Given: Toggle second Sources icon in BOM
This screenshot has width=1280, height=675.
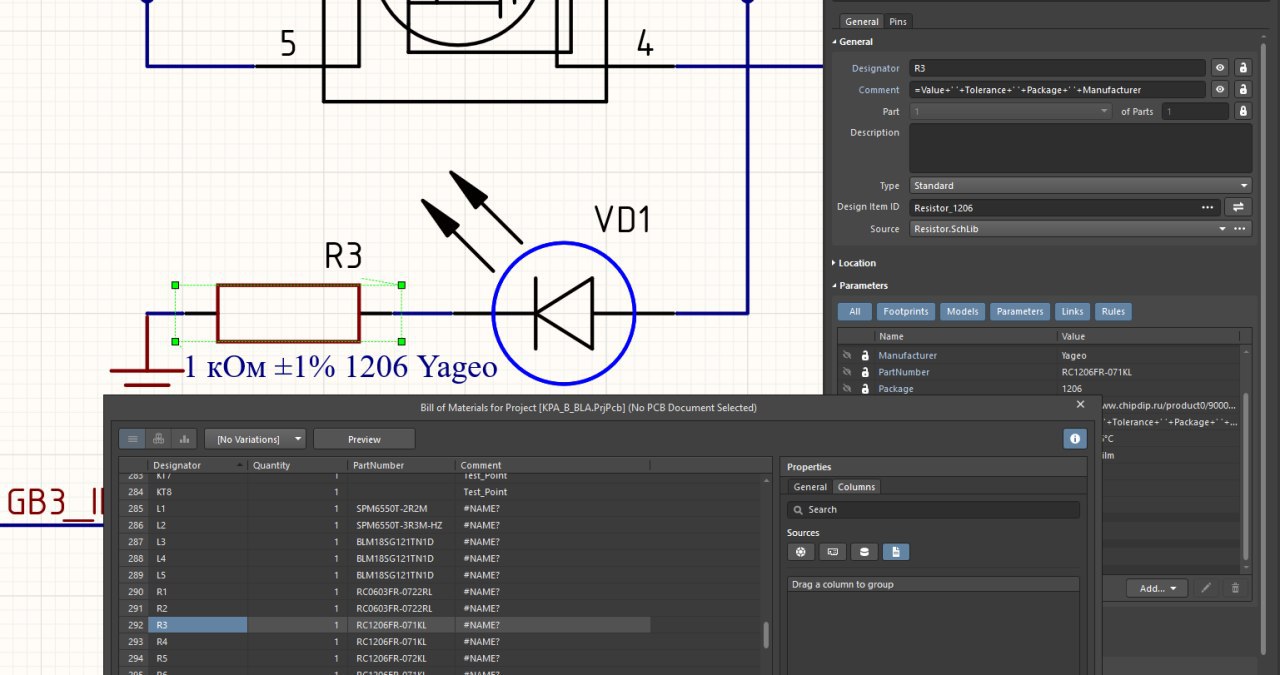Looking at the screenshot, I should [x=832, y=552].
